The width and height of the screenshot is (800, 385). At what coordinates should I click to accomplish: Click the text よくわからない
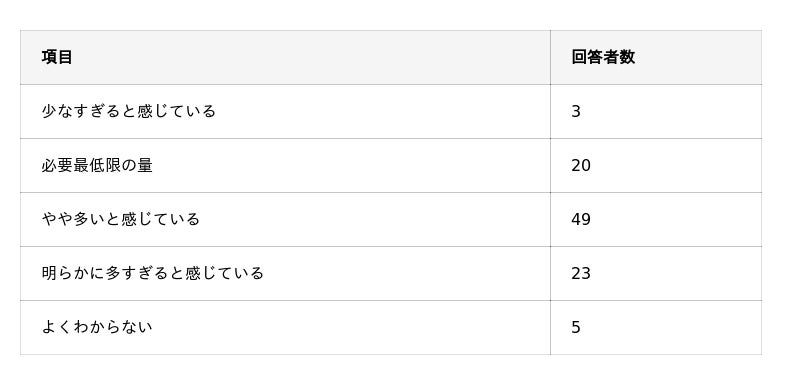point(97,327)
